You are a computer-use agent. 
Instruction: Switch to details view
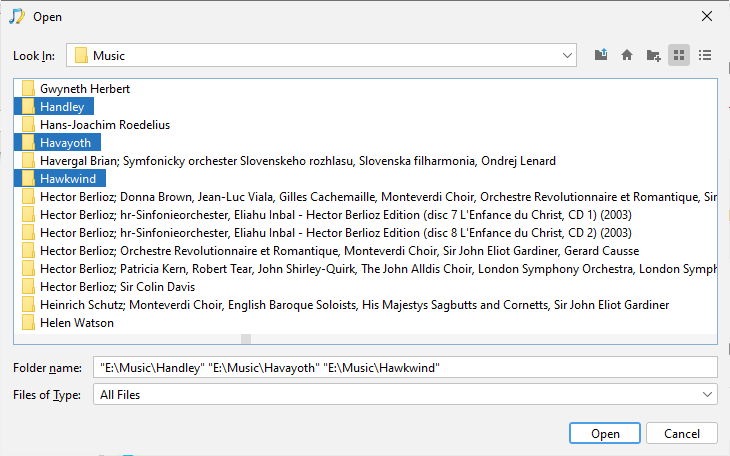[705, 55]
